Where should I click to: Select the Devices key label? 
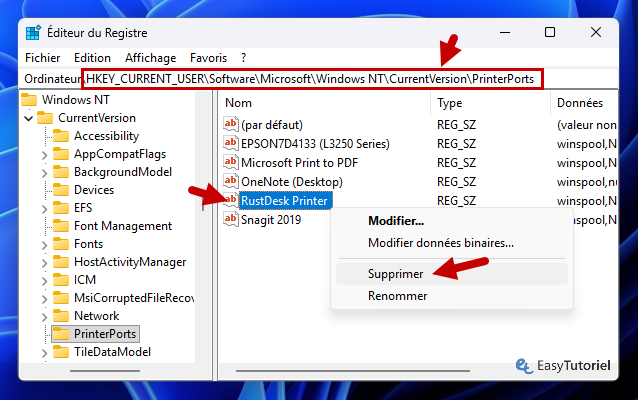click(x=94, y=190)
